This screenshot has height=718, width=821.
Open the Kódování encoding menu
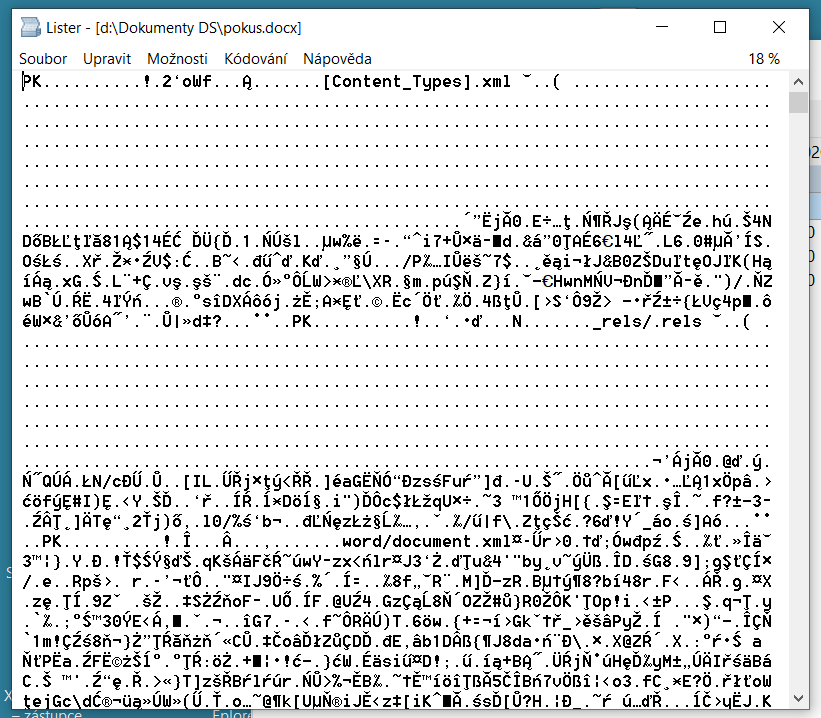pos(255,59)
